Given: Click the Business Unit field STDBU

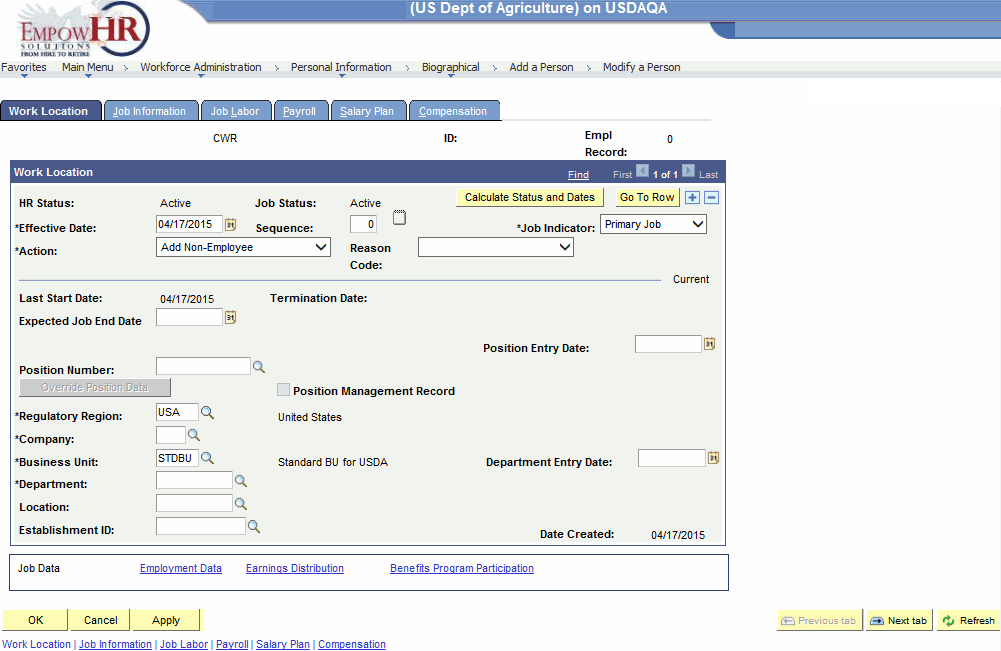Looking at the screenshot, I should point(177,458).
